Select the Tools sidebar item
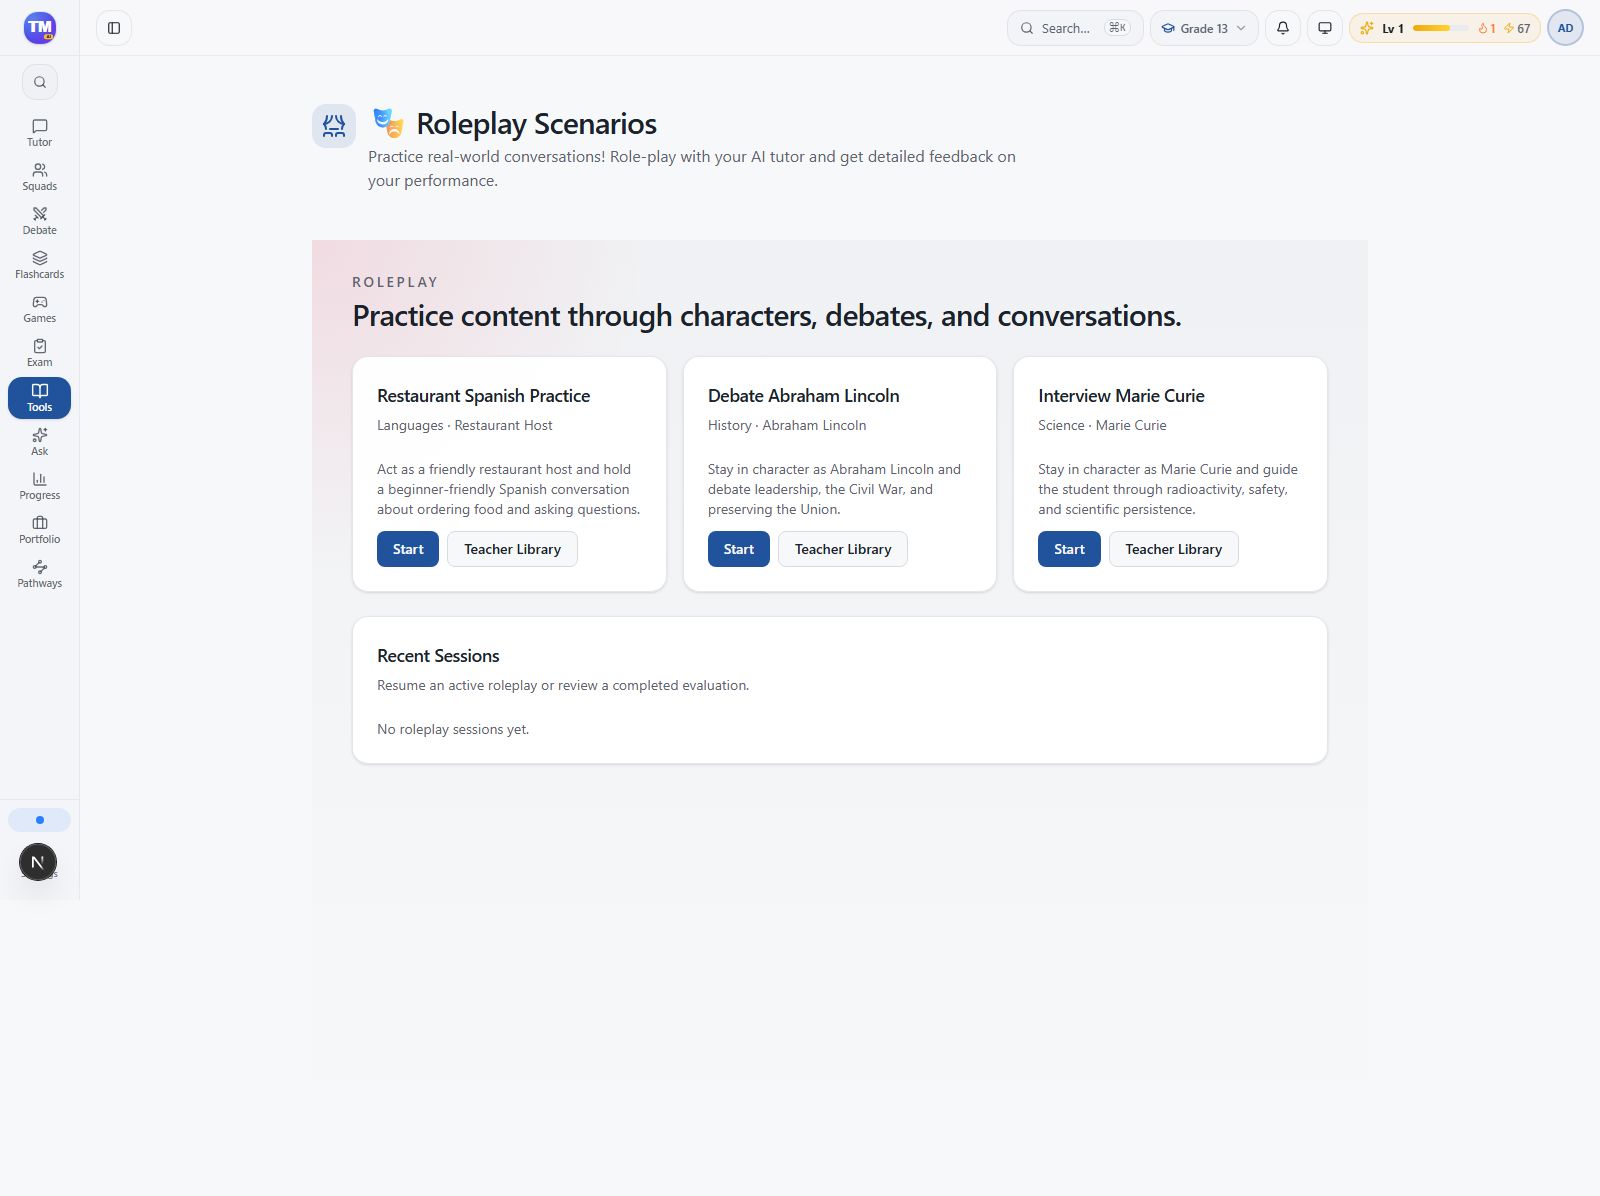Screen dimensions: 1600x1196 point(39,398)
